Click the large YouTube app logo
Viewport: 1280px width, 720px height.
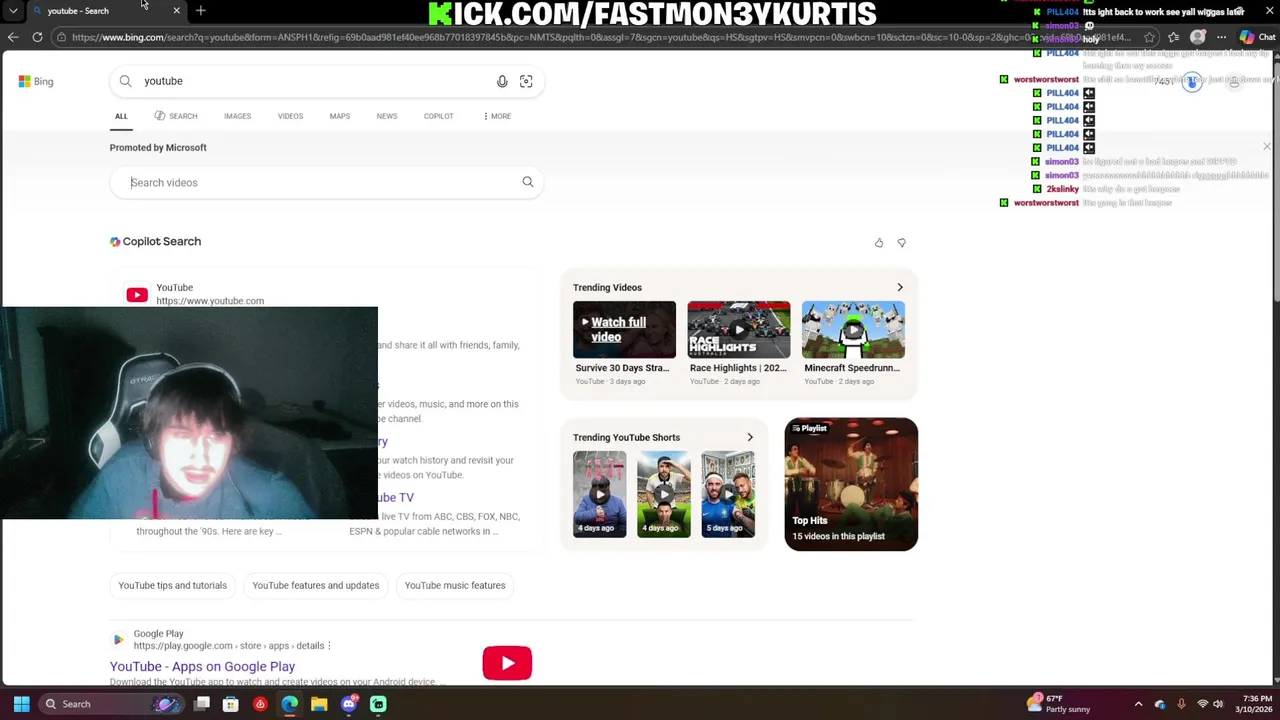[507, 663]
